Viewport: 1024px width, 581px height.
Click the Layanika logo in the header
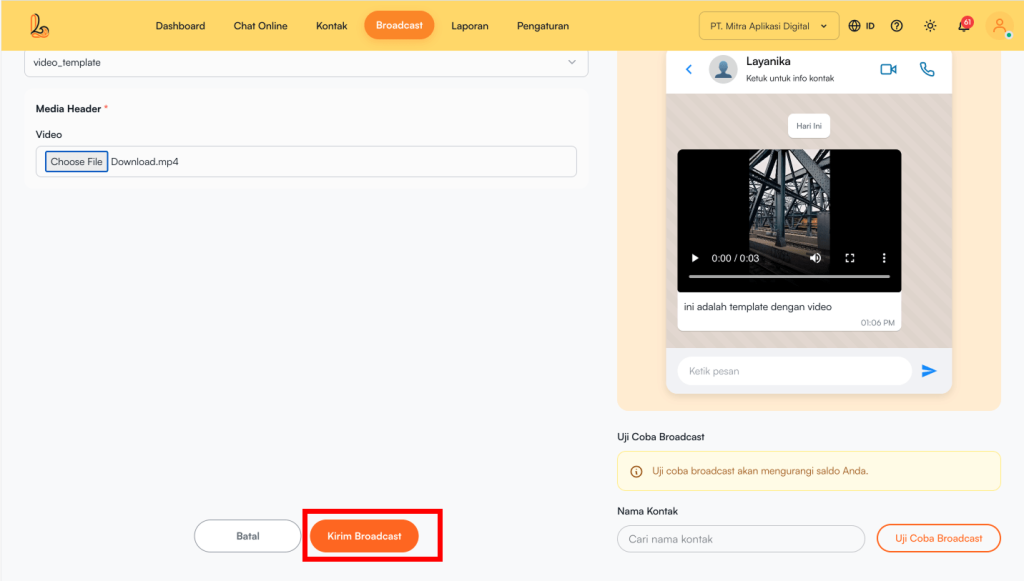[39, 26]
